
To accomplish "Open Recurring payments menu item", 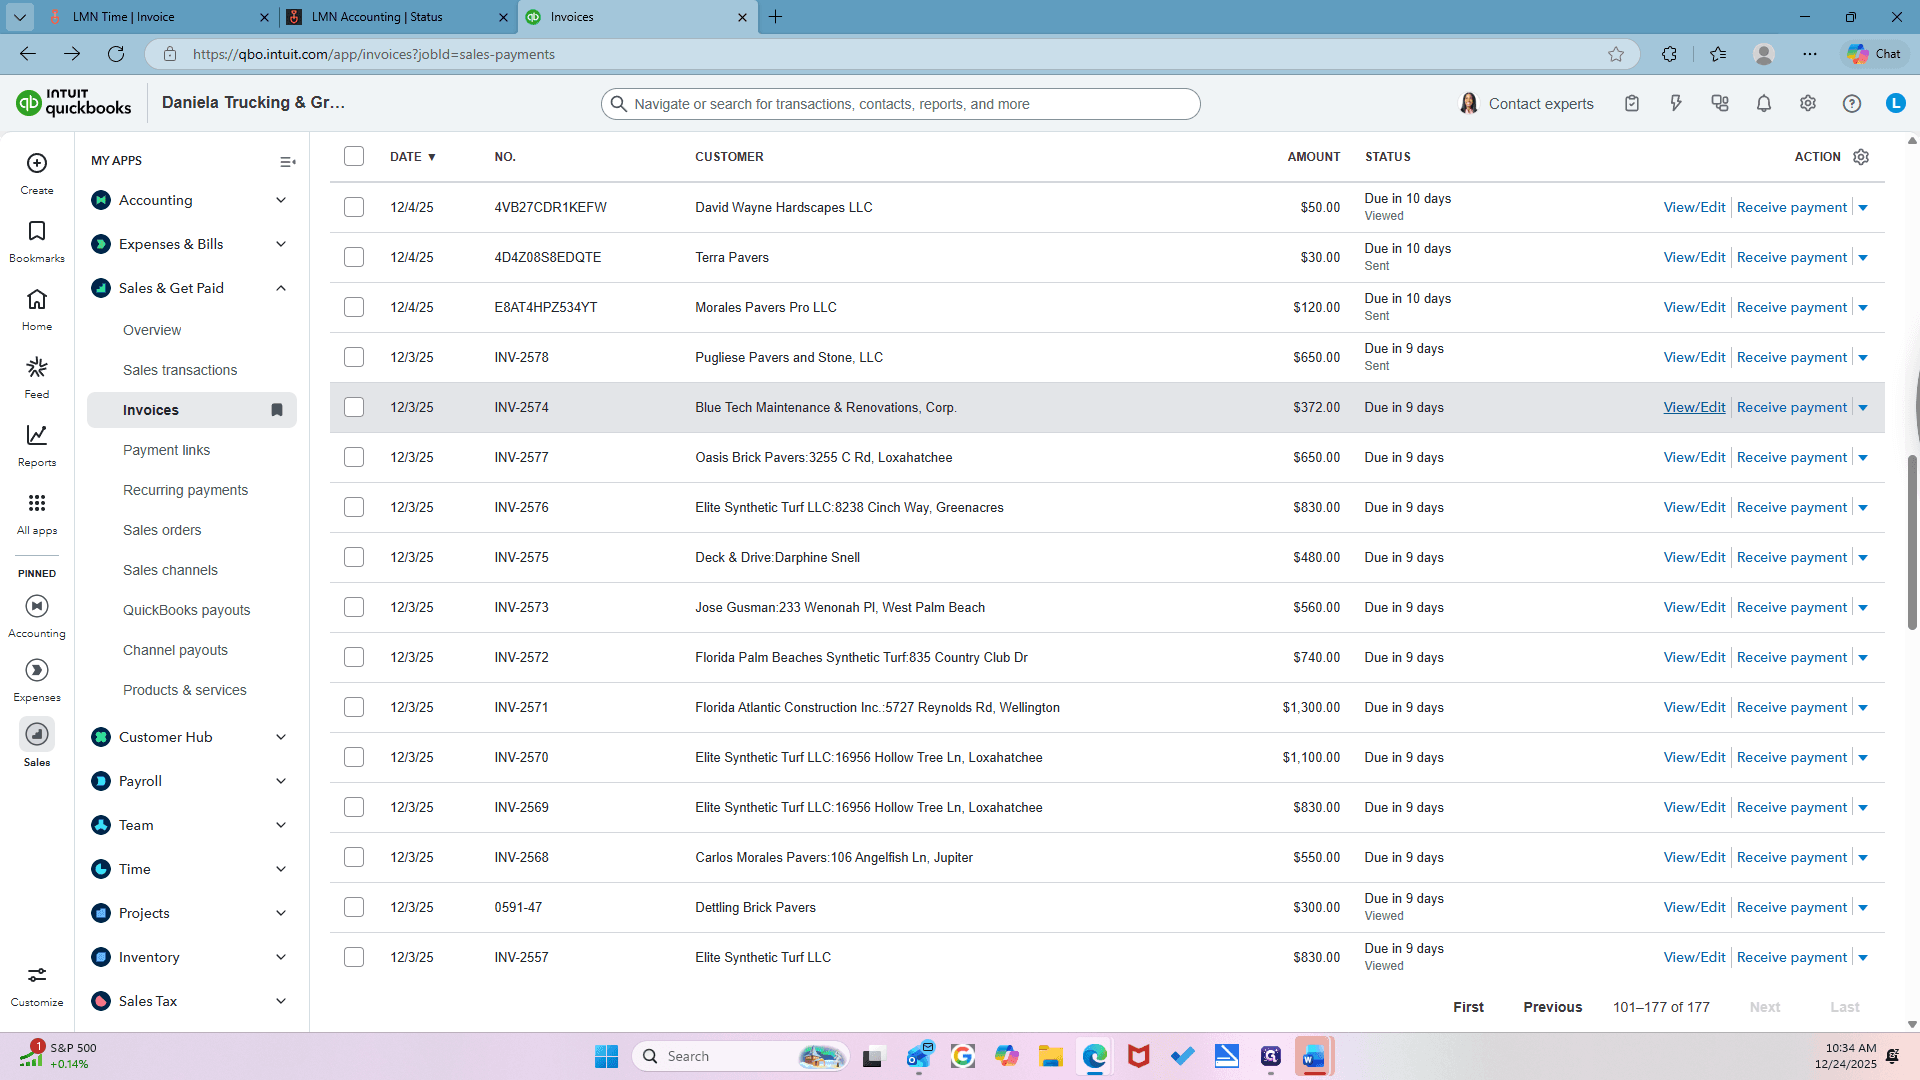I will coord(185,490).
